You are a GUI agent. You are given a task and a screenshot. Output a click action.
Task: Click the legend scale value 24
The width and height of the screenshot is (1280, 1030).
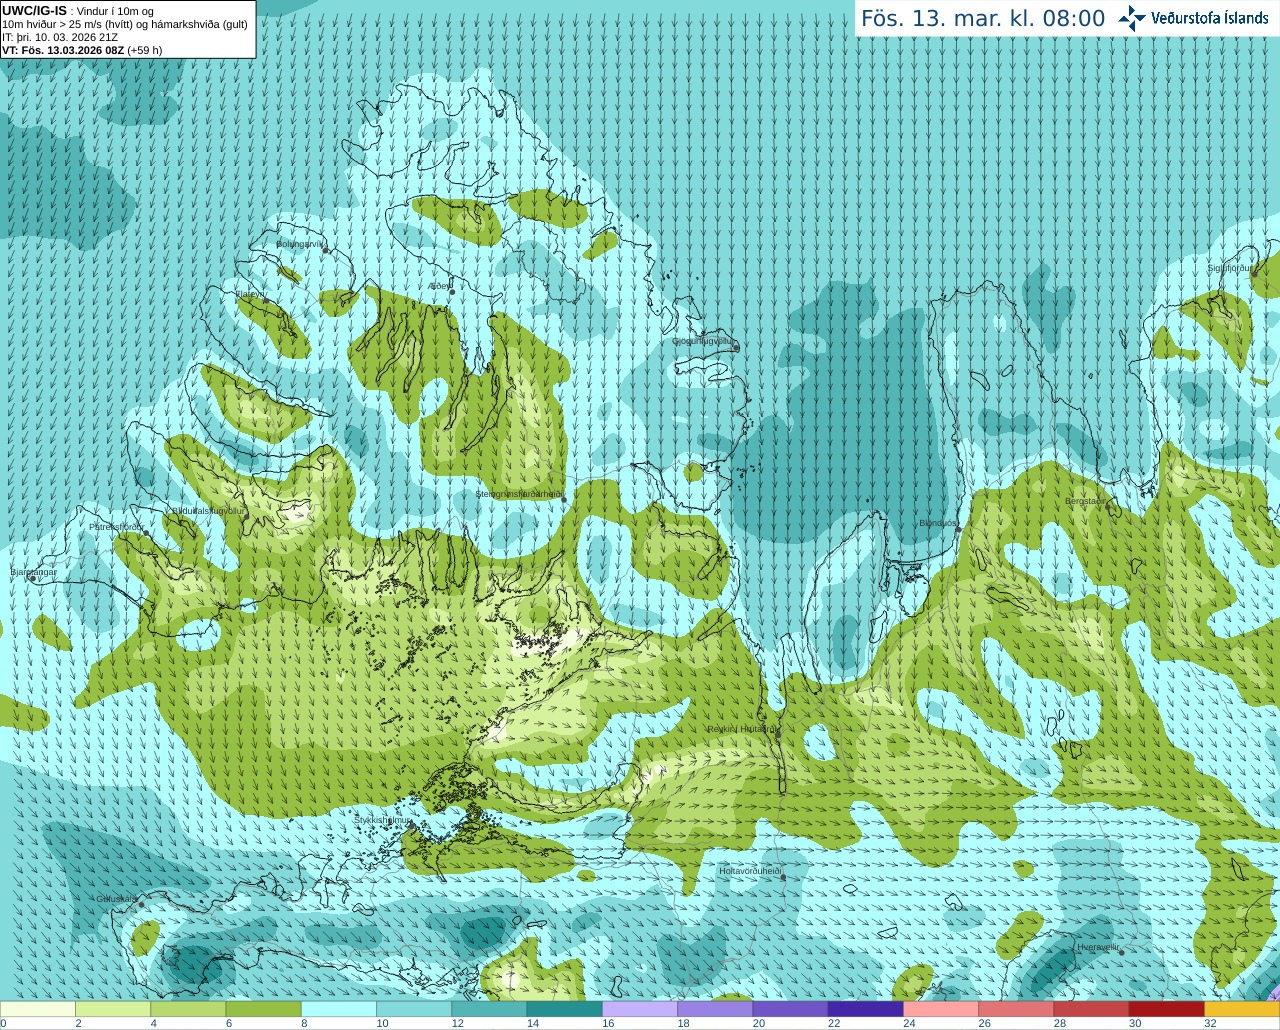click(x=909, y=1023)
